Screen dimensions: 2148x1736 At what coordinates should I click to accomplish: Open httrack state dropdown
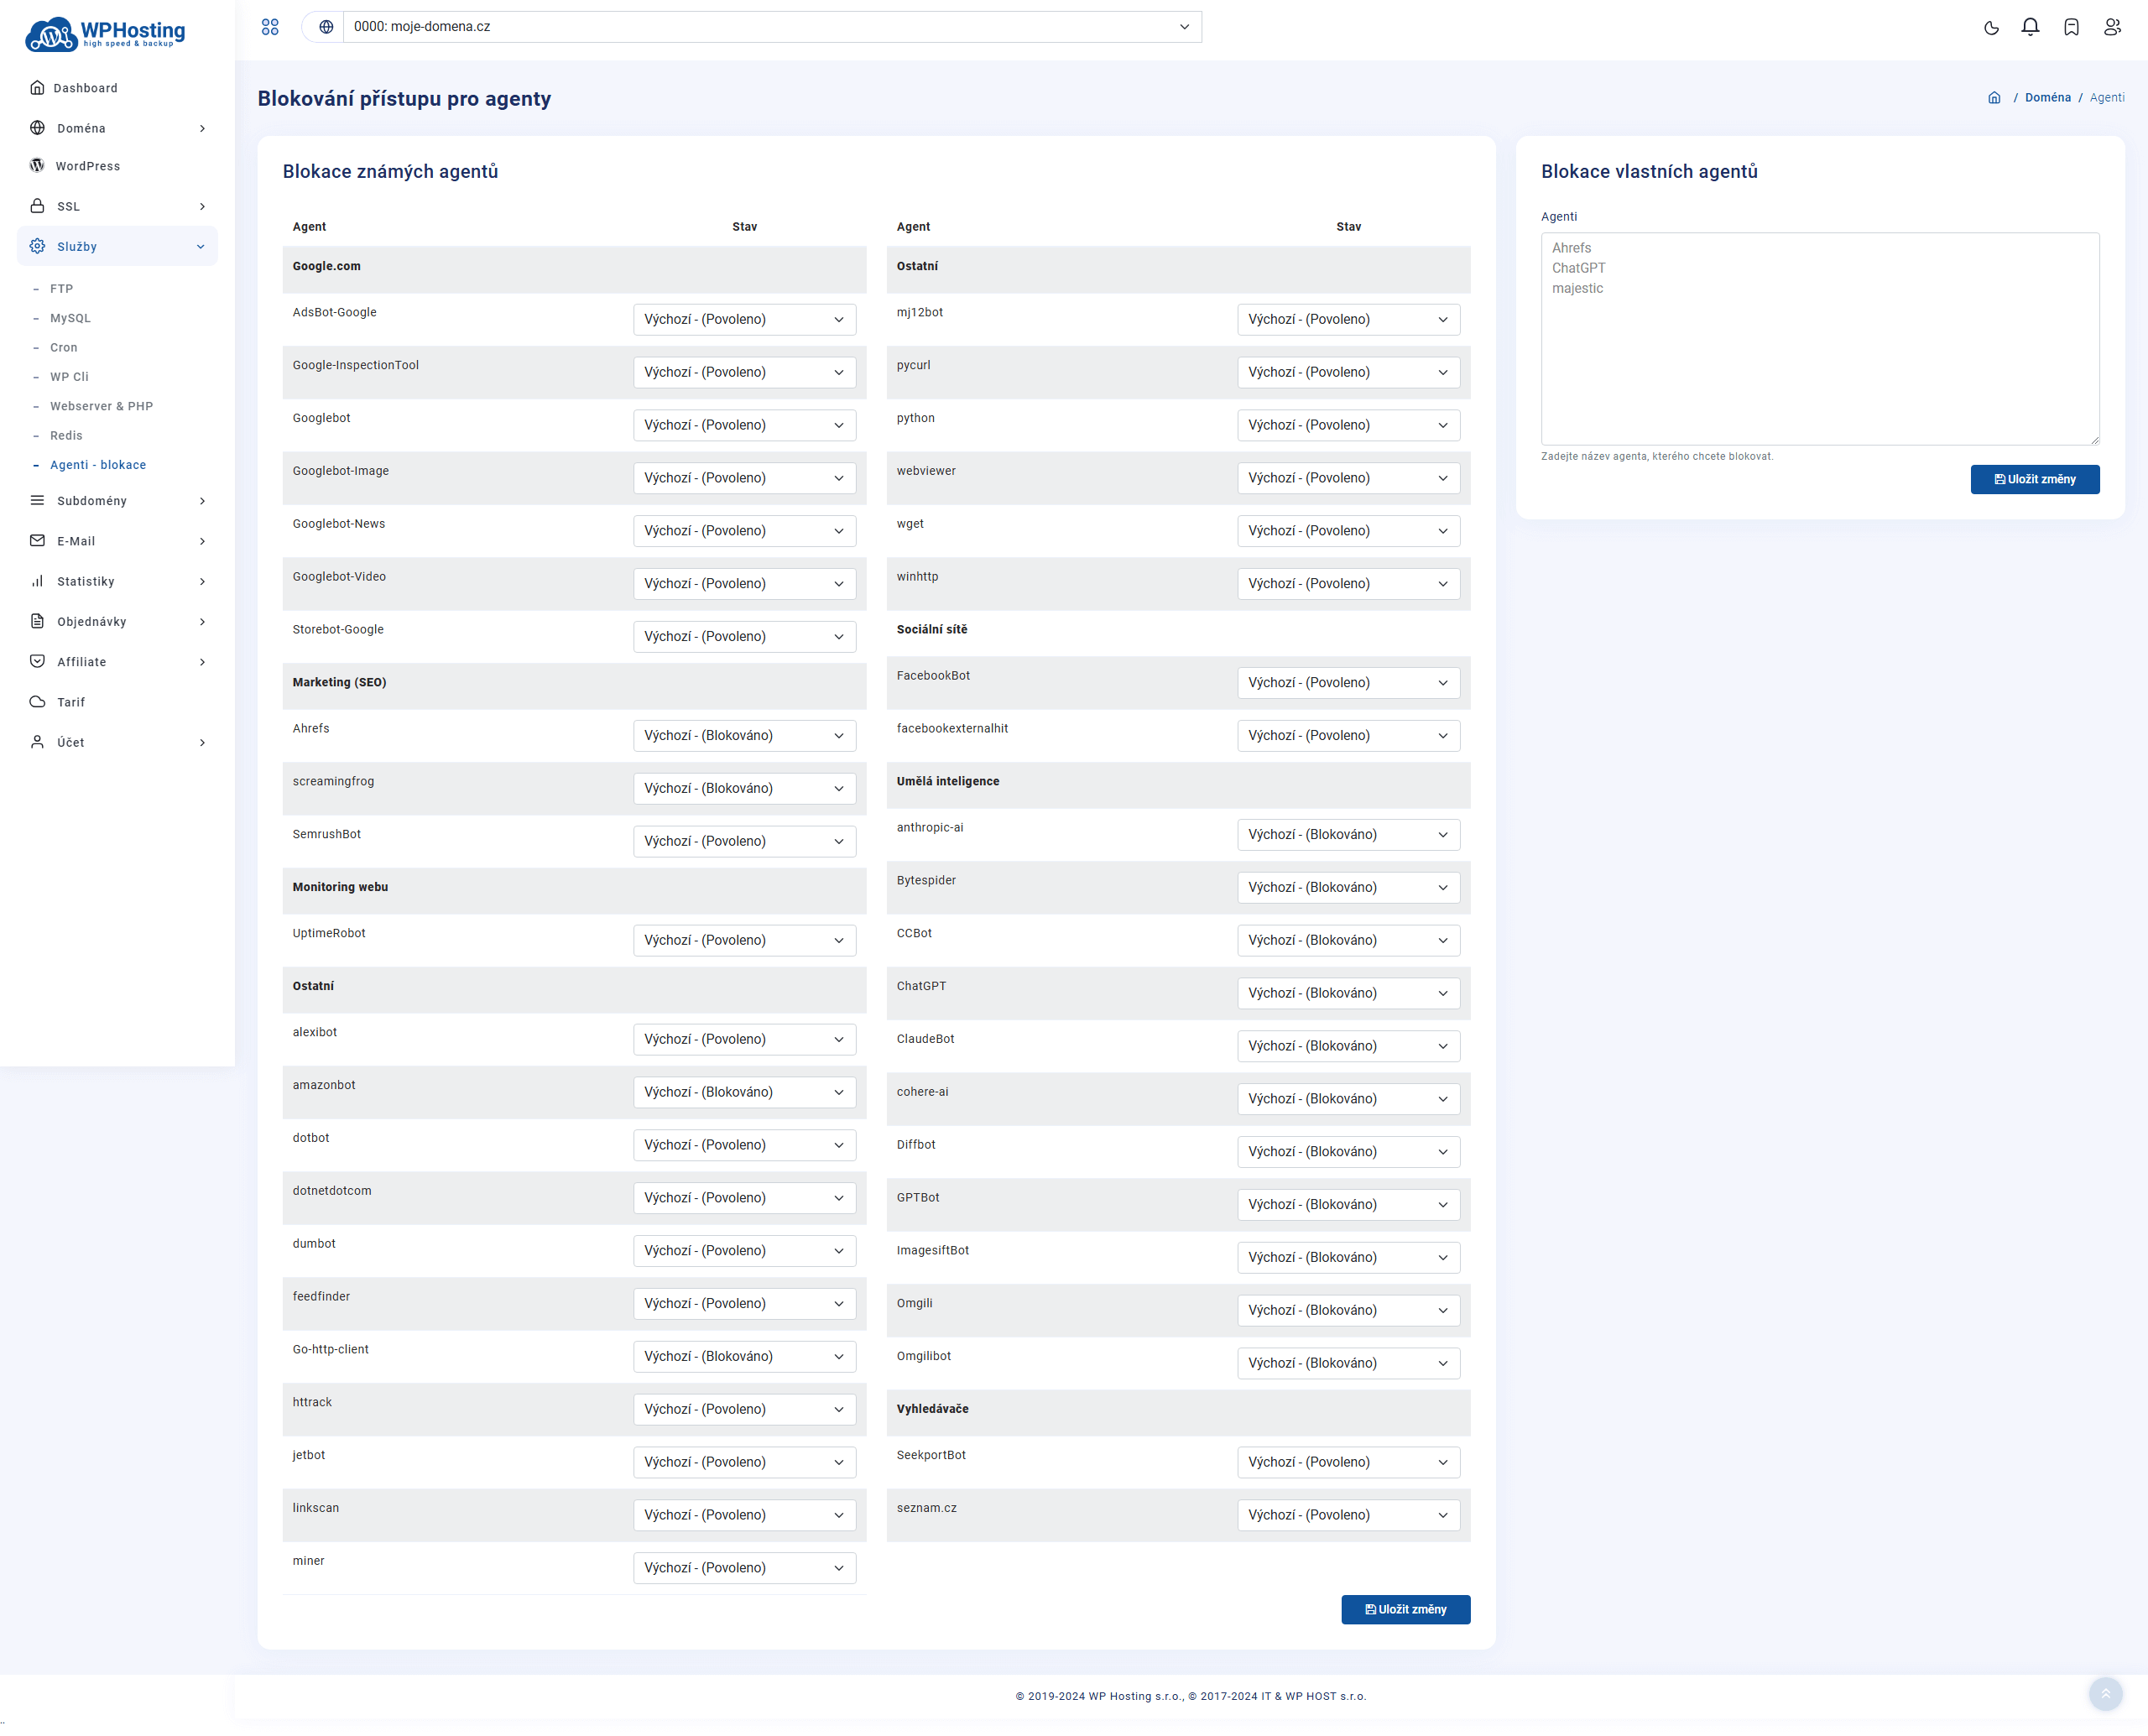744,1409
